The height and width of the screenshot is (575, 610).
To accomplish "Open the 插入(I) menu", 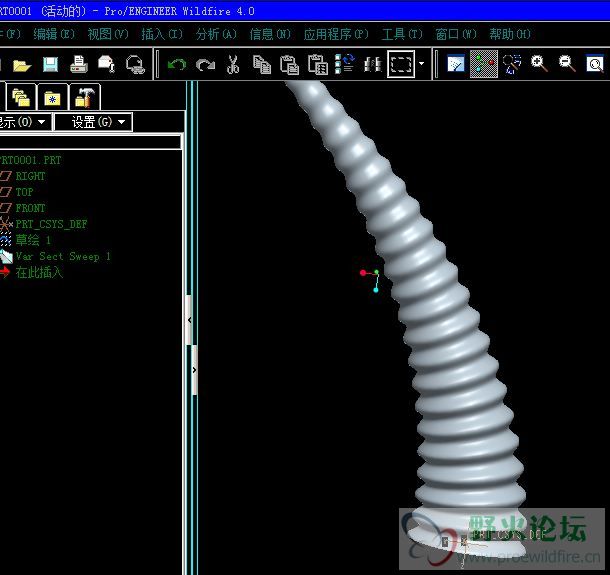I will 162,34.
